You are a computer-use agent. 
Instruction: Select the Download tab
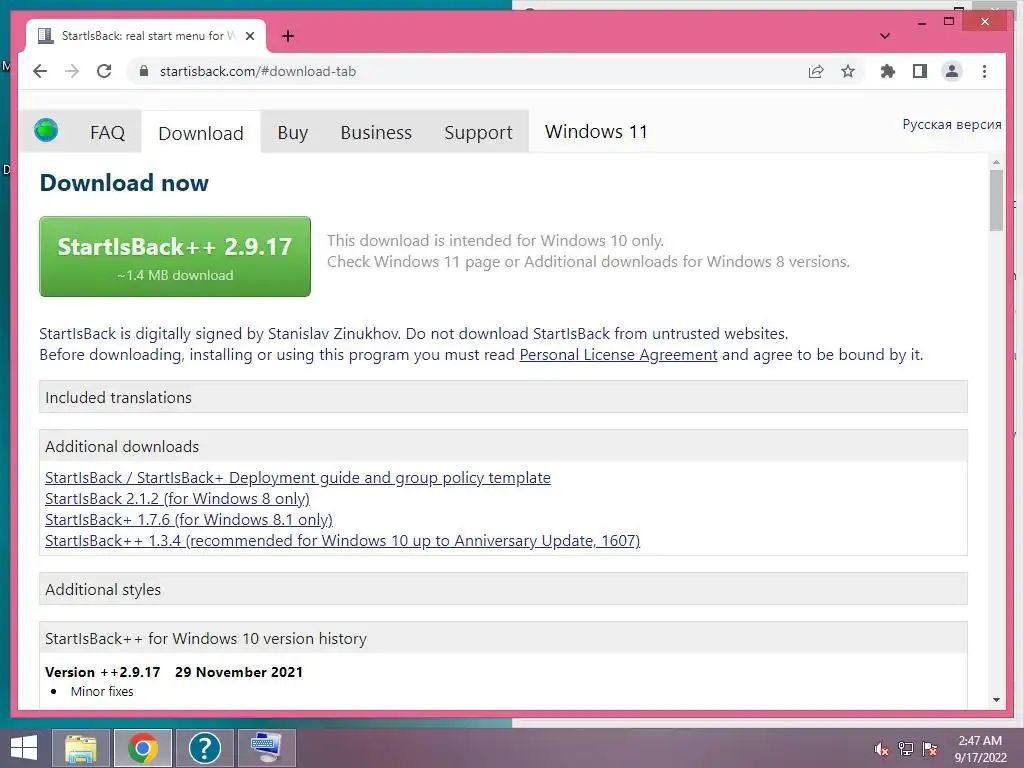(x=200, y=133)
